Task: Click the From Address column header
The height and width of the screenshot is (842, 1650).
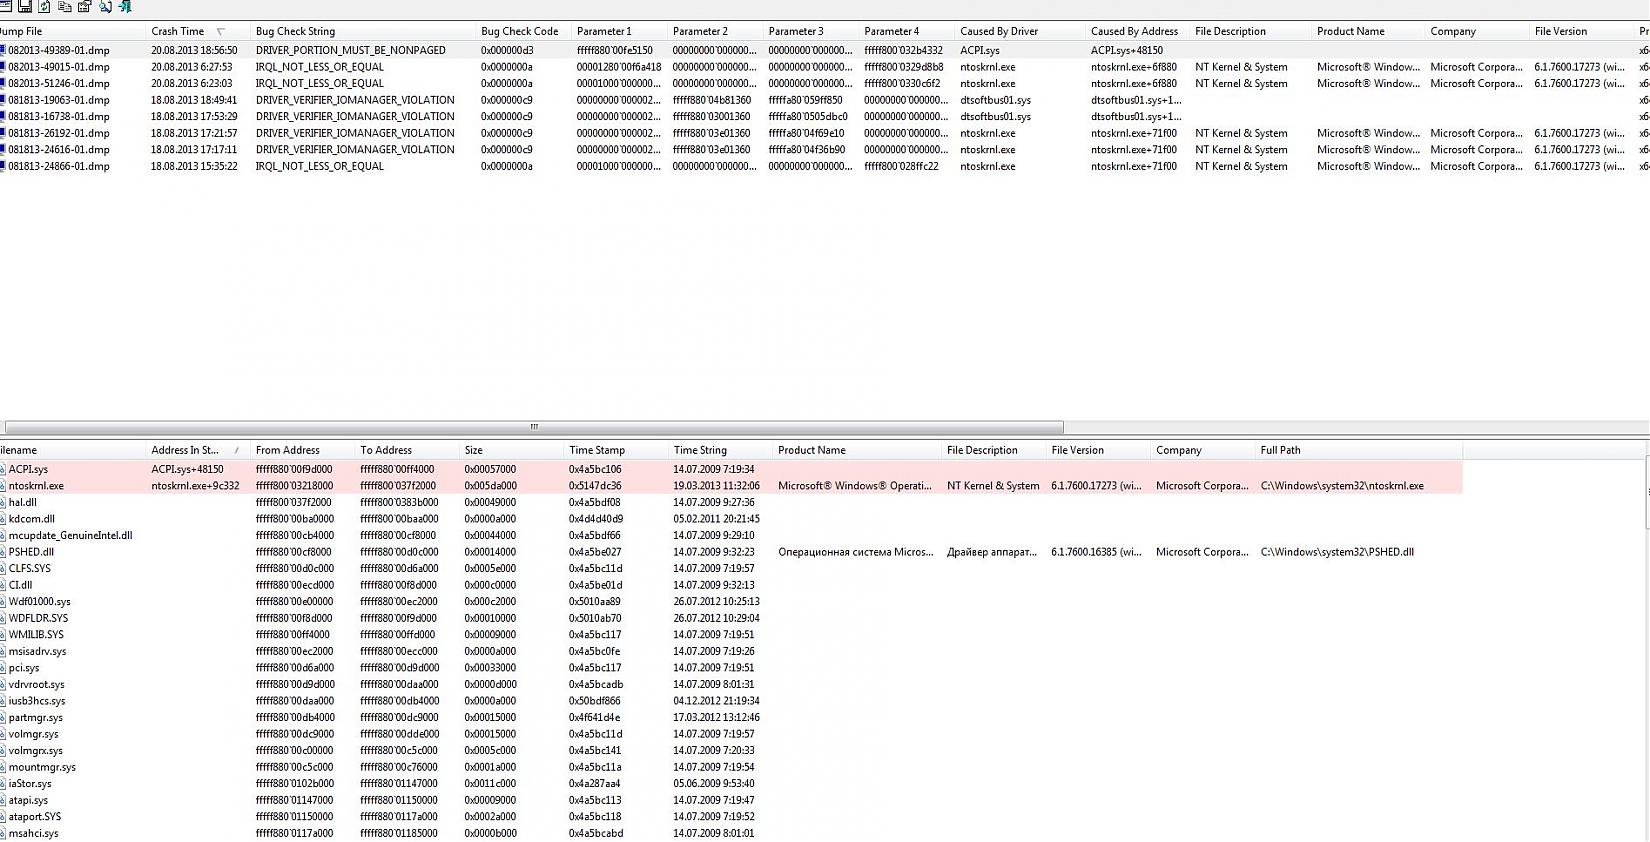Action: [302, 450]
